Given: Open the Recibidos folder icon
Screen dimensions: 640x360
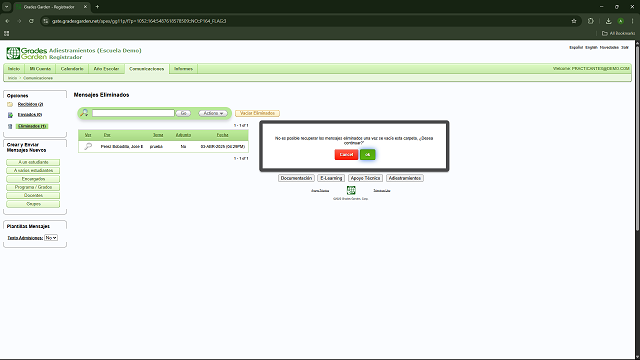Looking at the screenshot, I should (10, 104).
